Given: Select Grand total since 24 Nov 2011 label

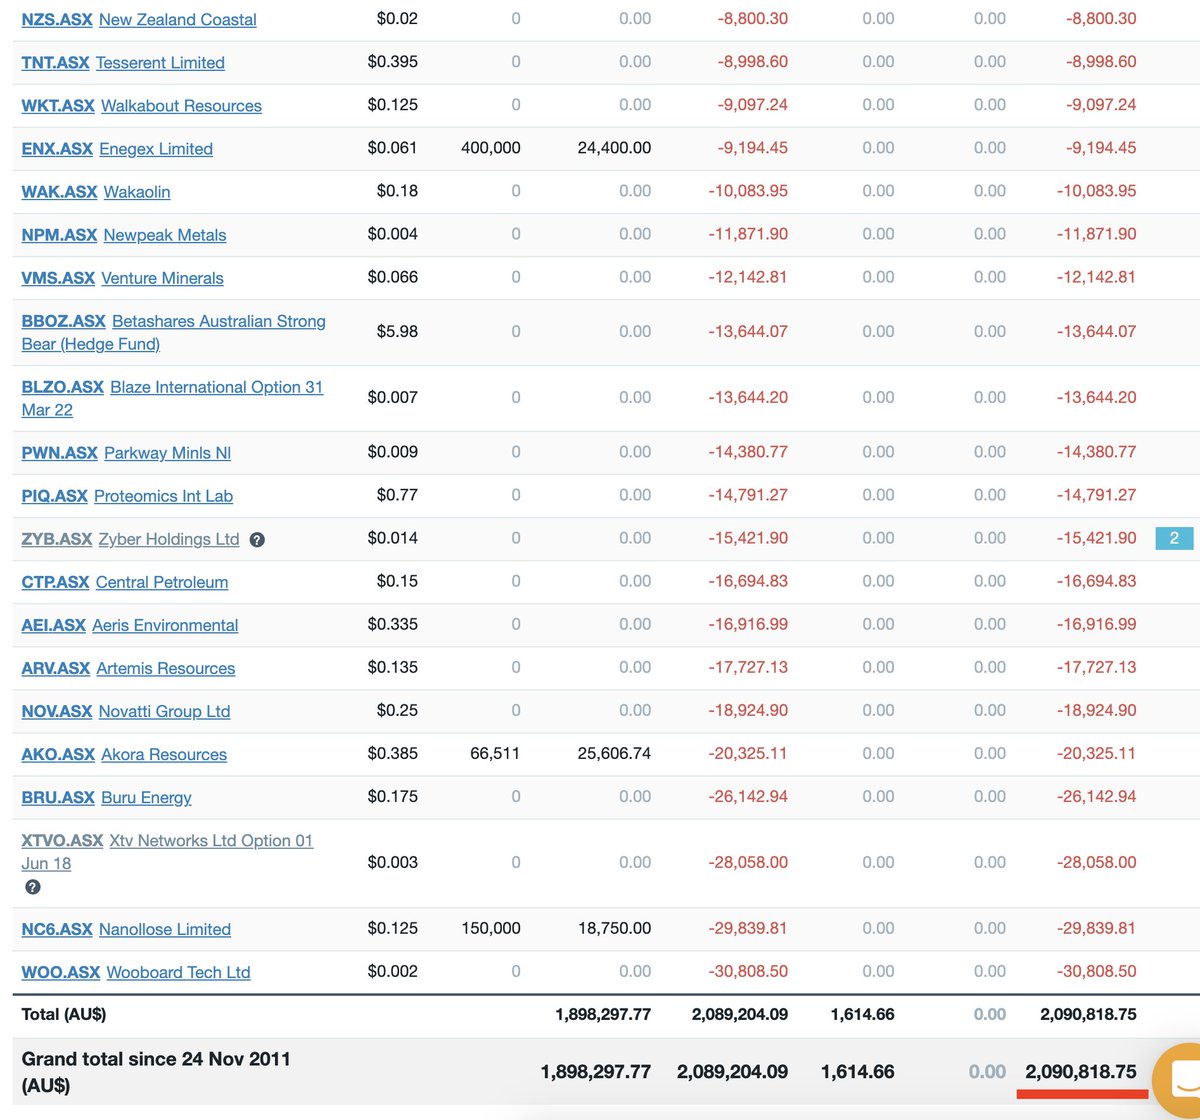Looking at the screenshot, I should (156, 1071).
